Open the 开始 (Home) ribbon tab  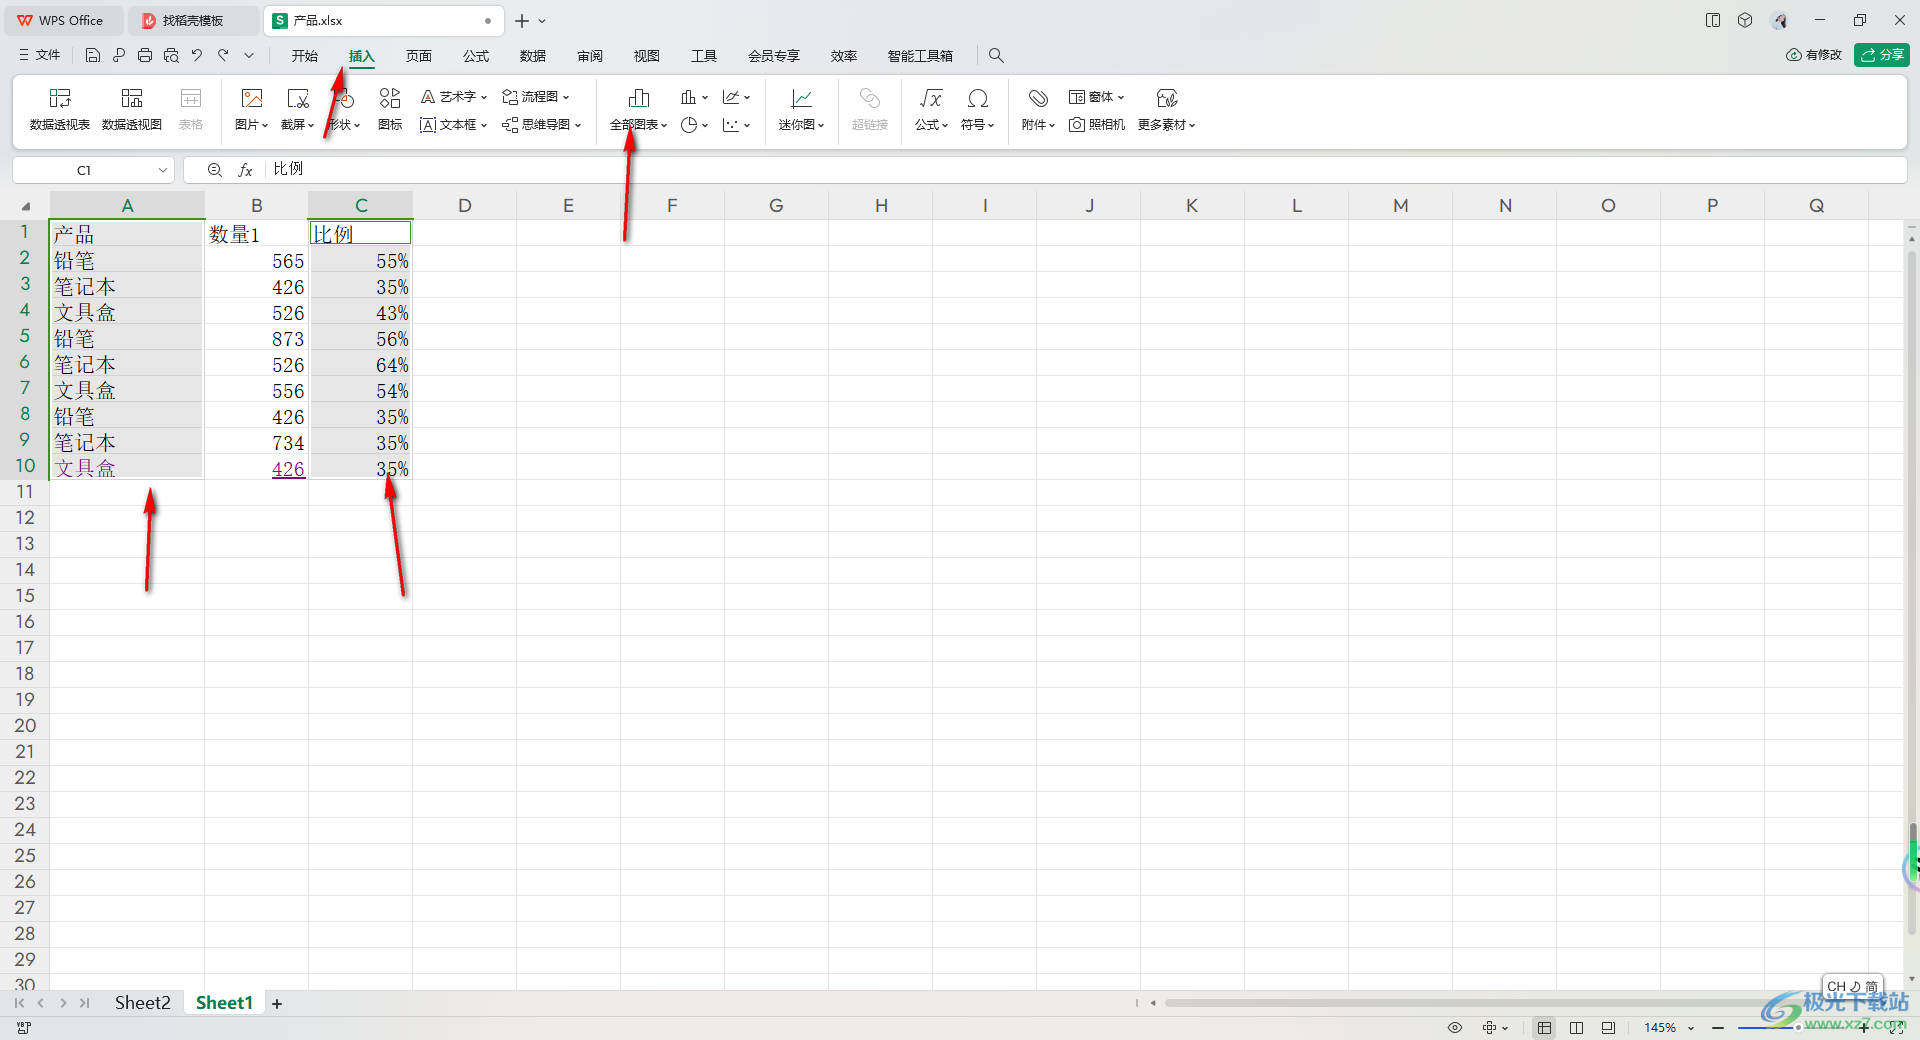coord(304,56)
